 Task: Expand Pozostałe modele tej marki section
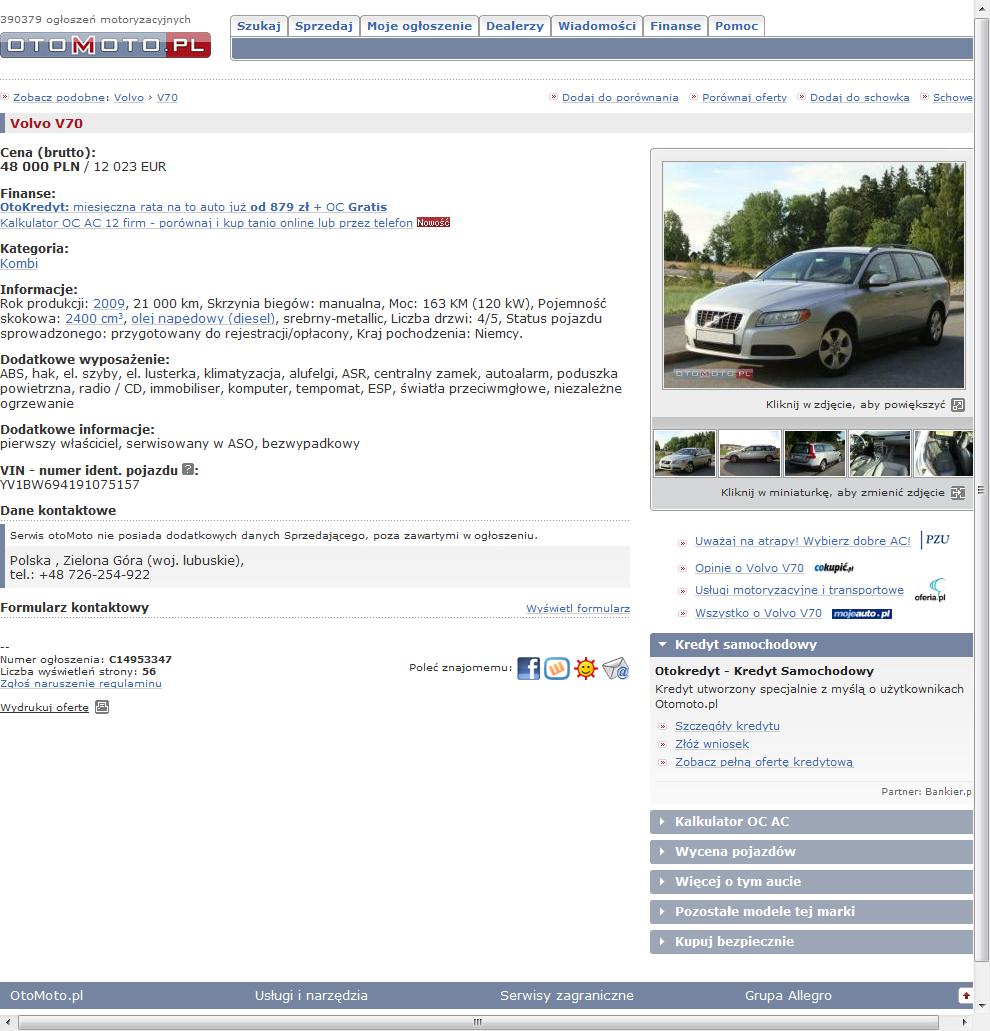(811, 912)
